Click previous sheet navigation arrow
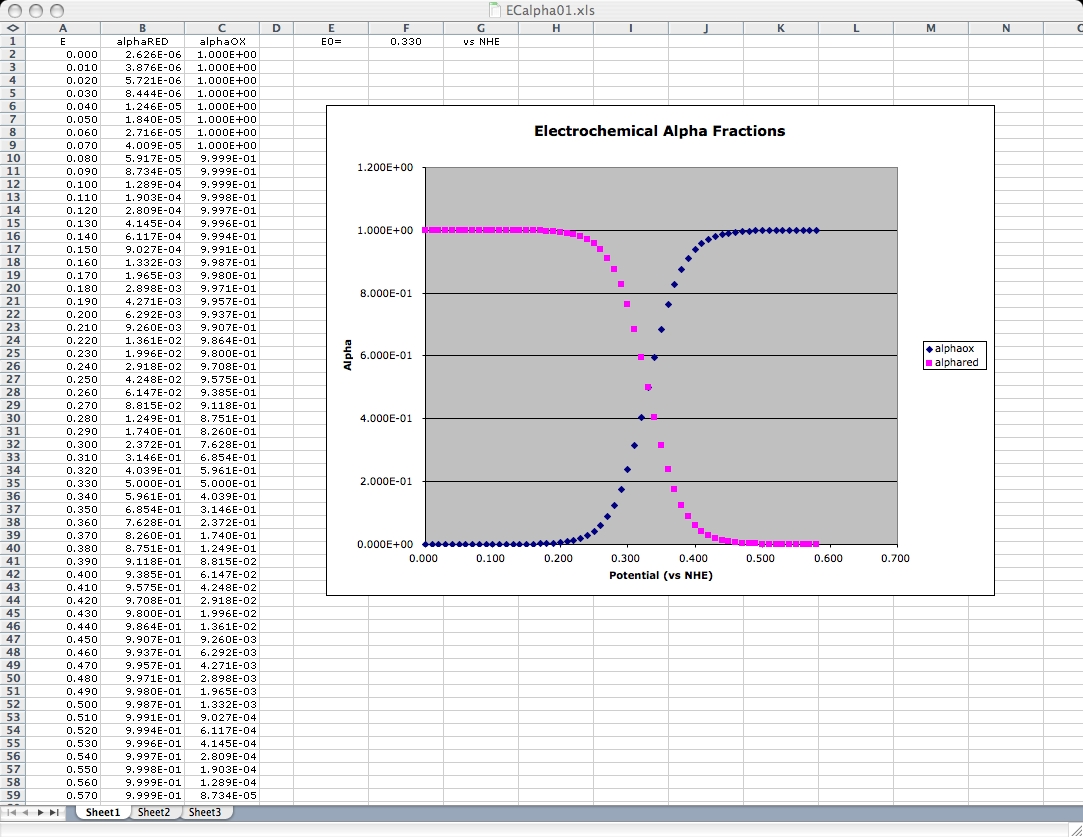Image resolution: width=1083 pixels, height=837 pixels. (x=25, y=813)
